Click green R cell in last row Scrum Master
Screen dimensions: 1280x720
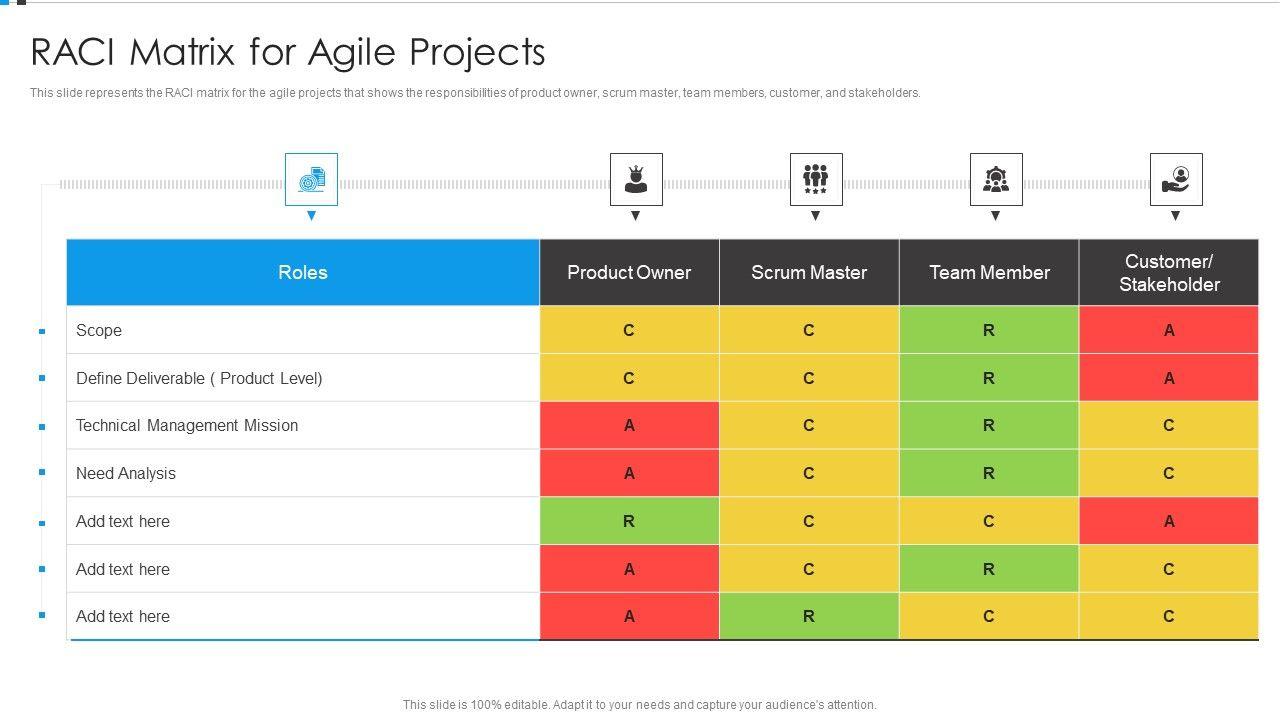[808, 616]
